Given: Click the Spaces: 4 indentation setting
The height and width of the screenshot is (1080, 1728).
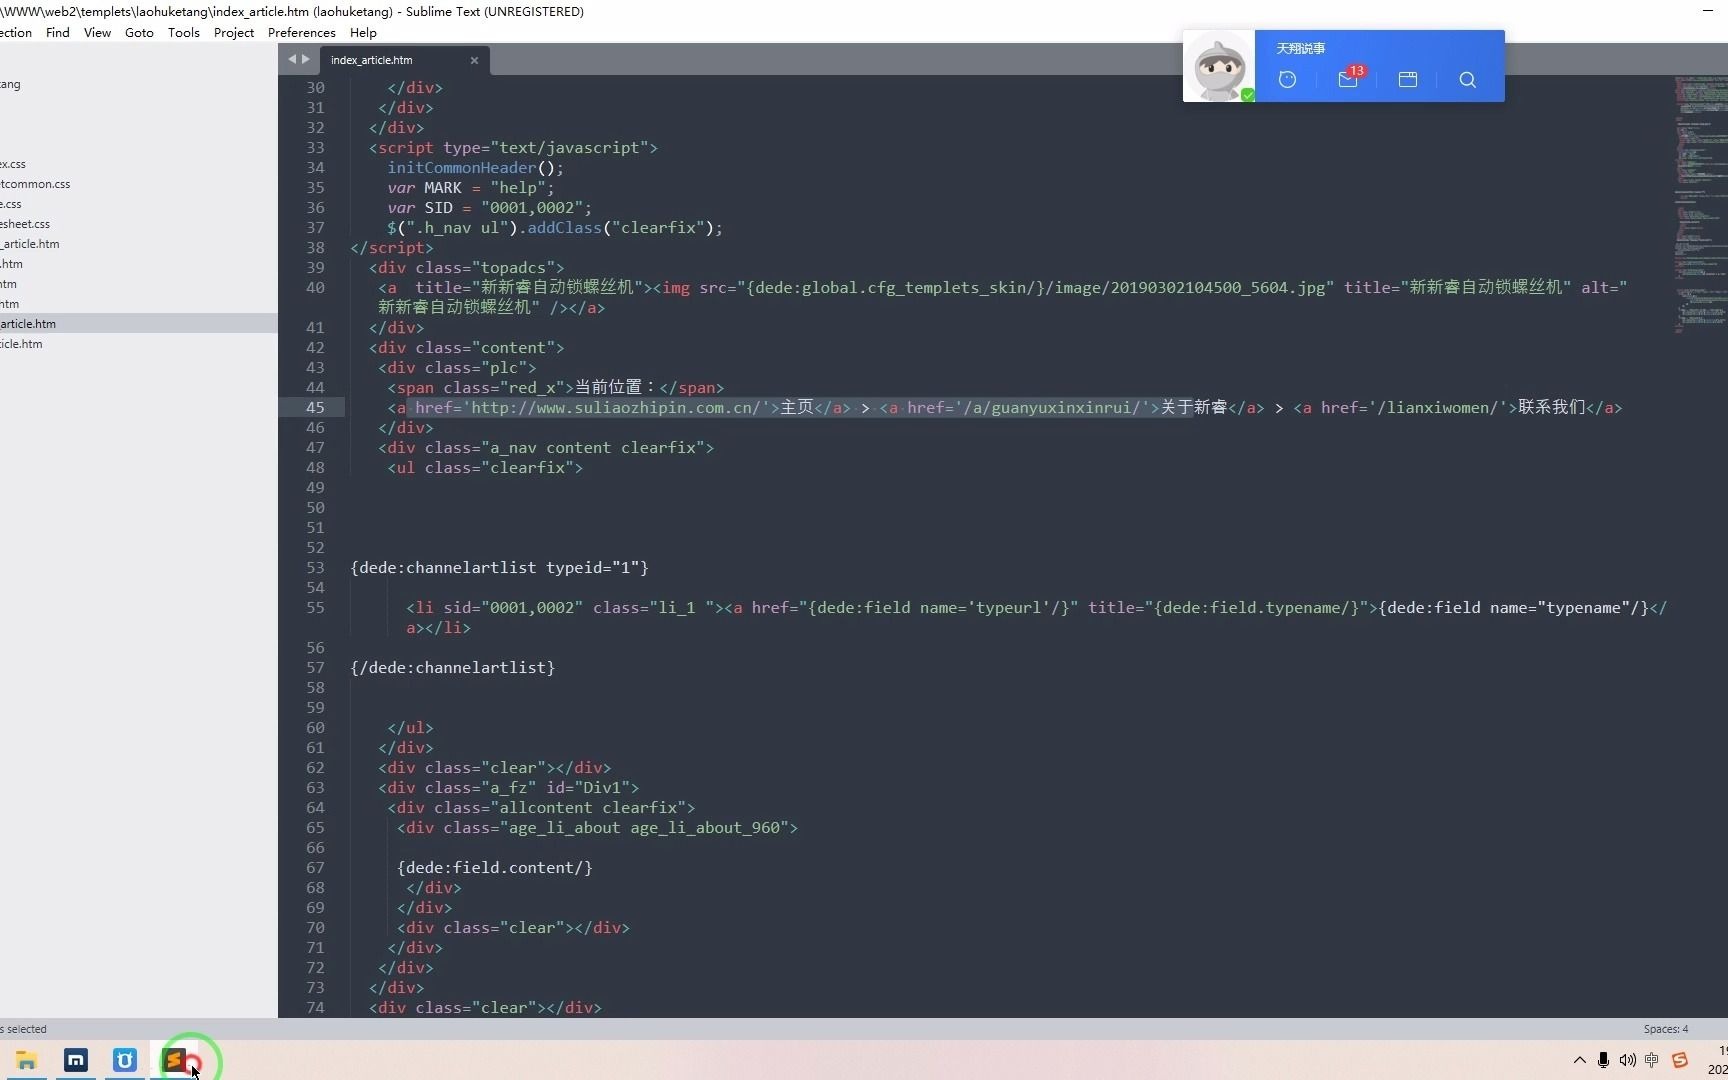Looking at the screenshot, I should (x=1665, y=1029).
